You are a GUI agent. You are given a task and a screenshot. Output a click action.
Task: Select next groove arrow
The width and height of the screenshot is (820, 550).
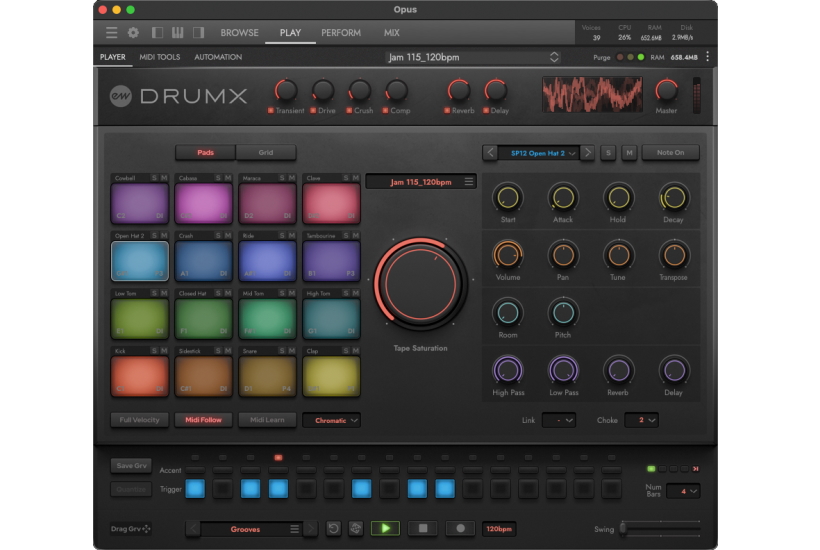[311, 529]
